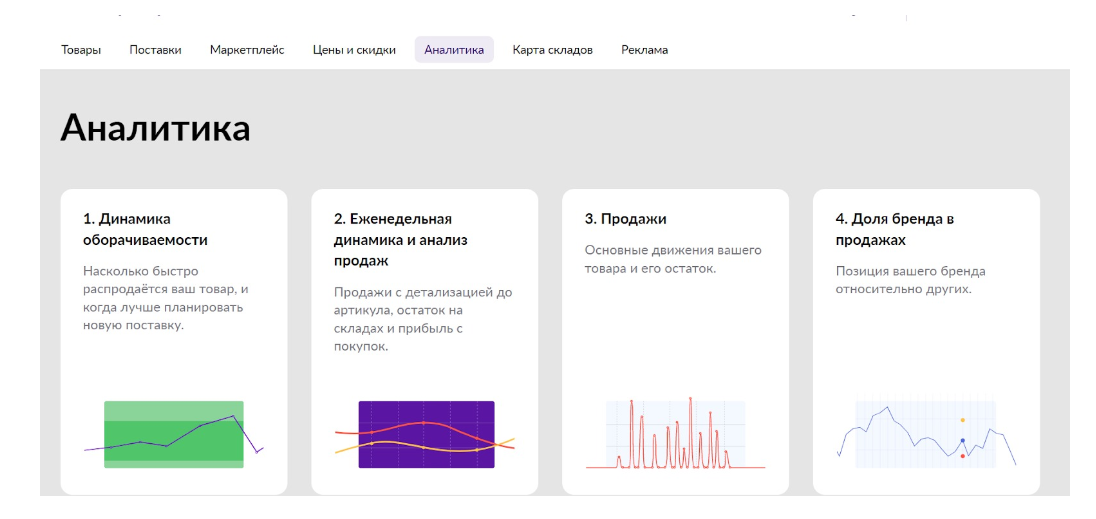Image resolution: width=1096 pixels, height=519 pixels.
Task: Click the Аналитика page heading
Action: (x=155, y=128)
